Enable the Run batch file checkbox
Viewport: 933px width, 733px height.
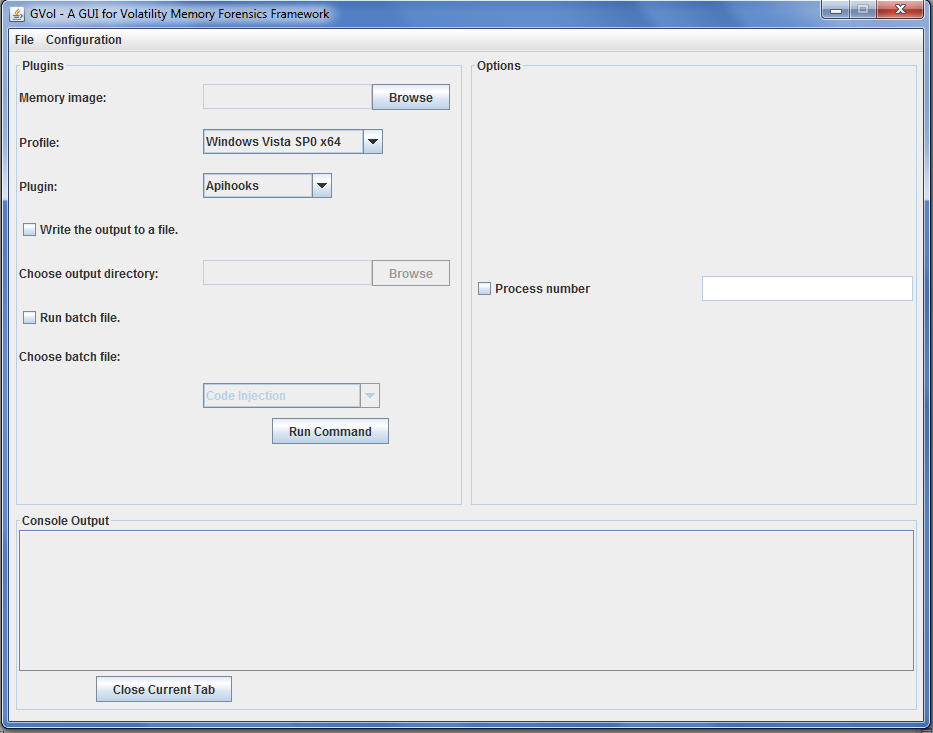click(x=29, y=318)
